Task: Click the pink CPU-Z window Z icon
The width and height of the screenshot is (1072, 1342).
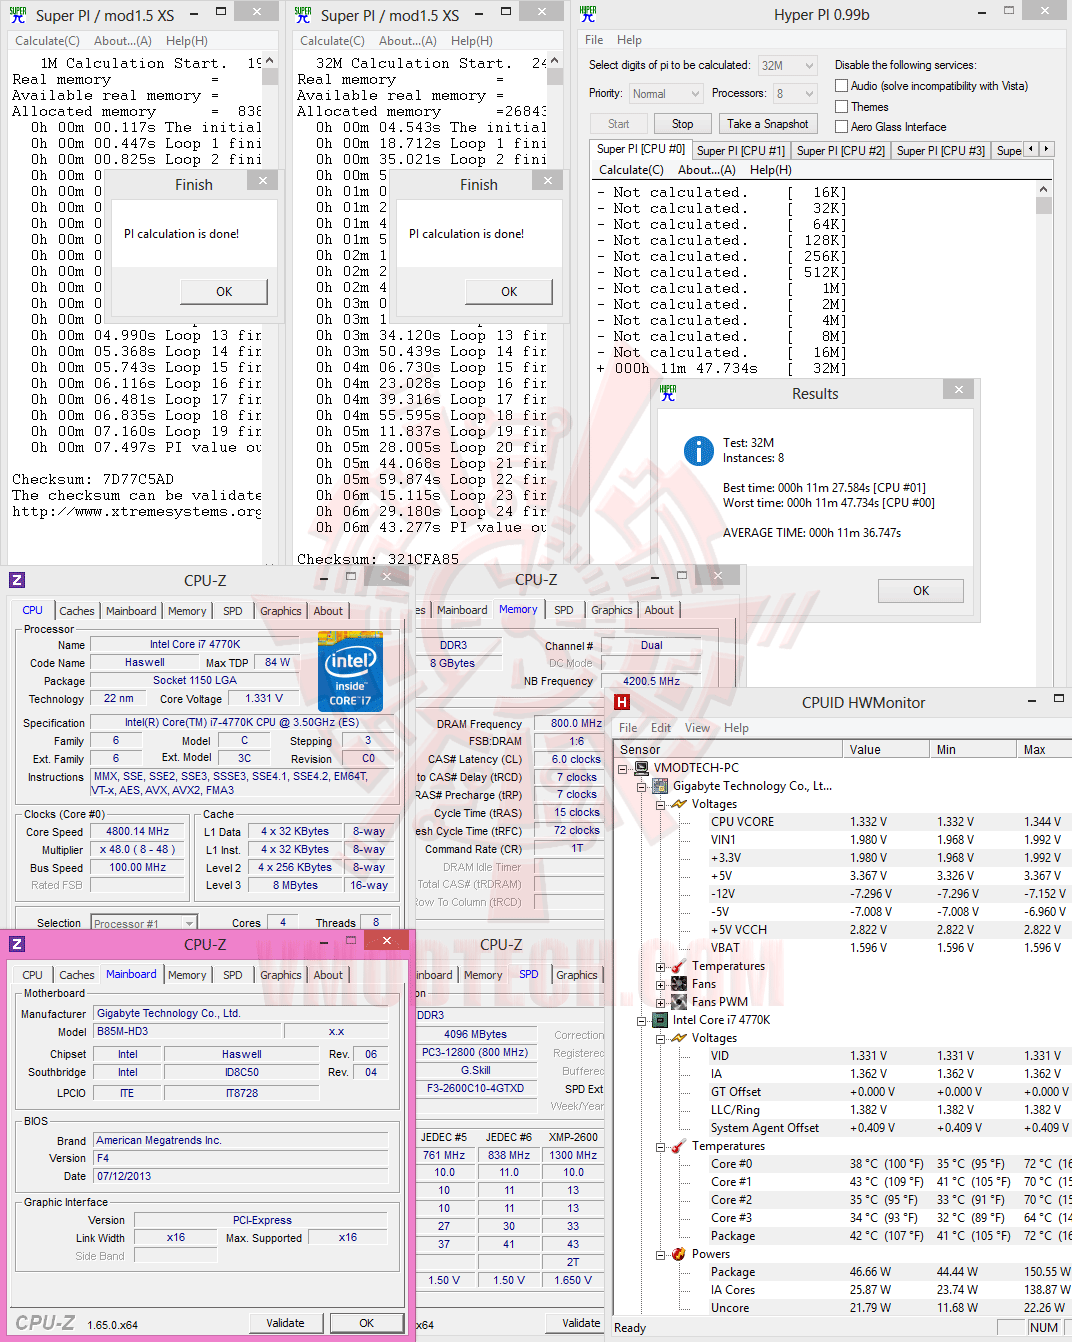Action: pyautogui.click(x=17, y=944)
